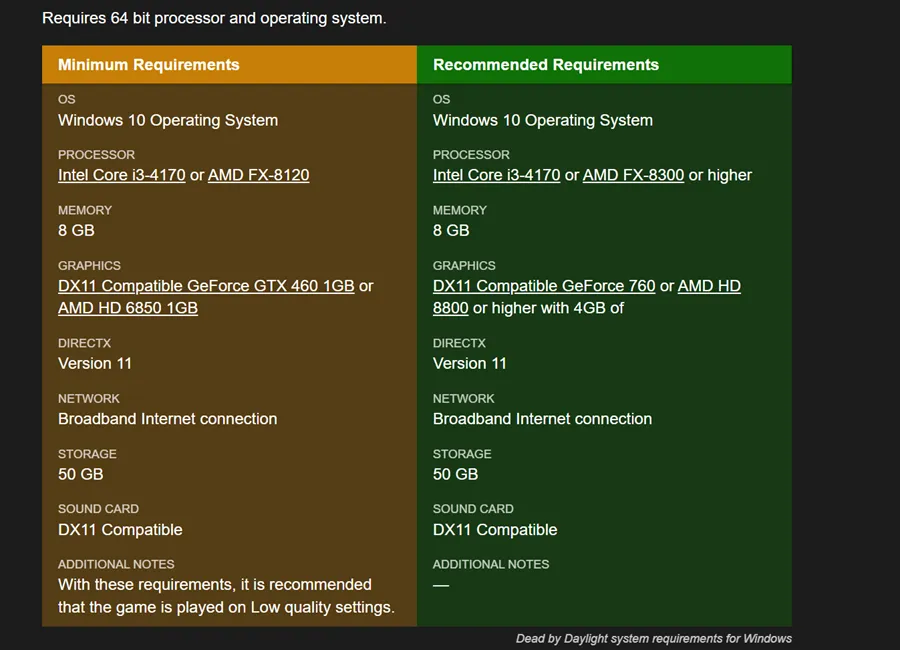This screenshot has height=650, width=900.
Task: Click Broadband Internet connection in the Recommended column
Action: coord(542,419)
